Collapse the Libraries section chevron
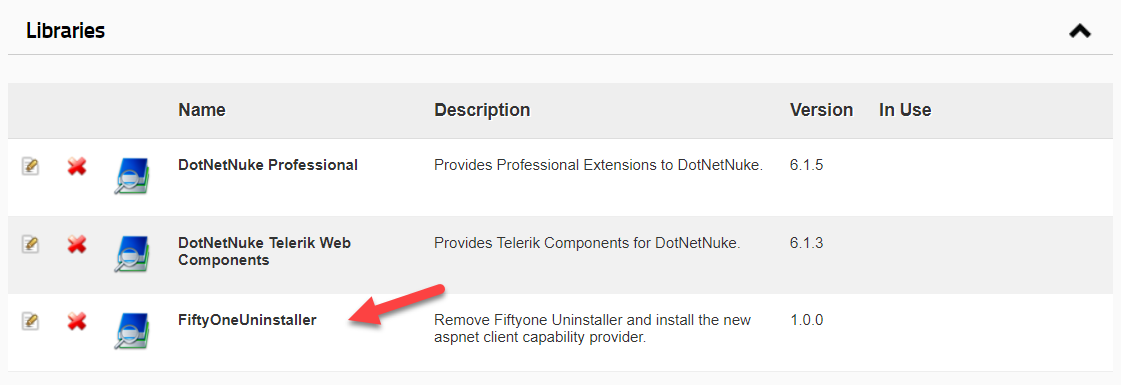1121x385 pixels. coord(1080,31)
